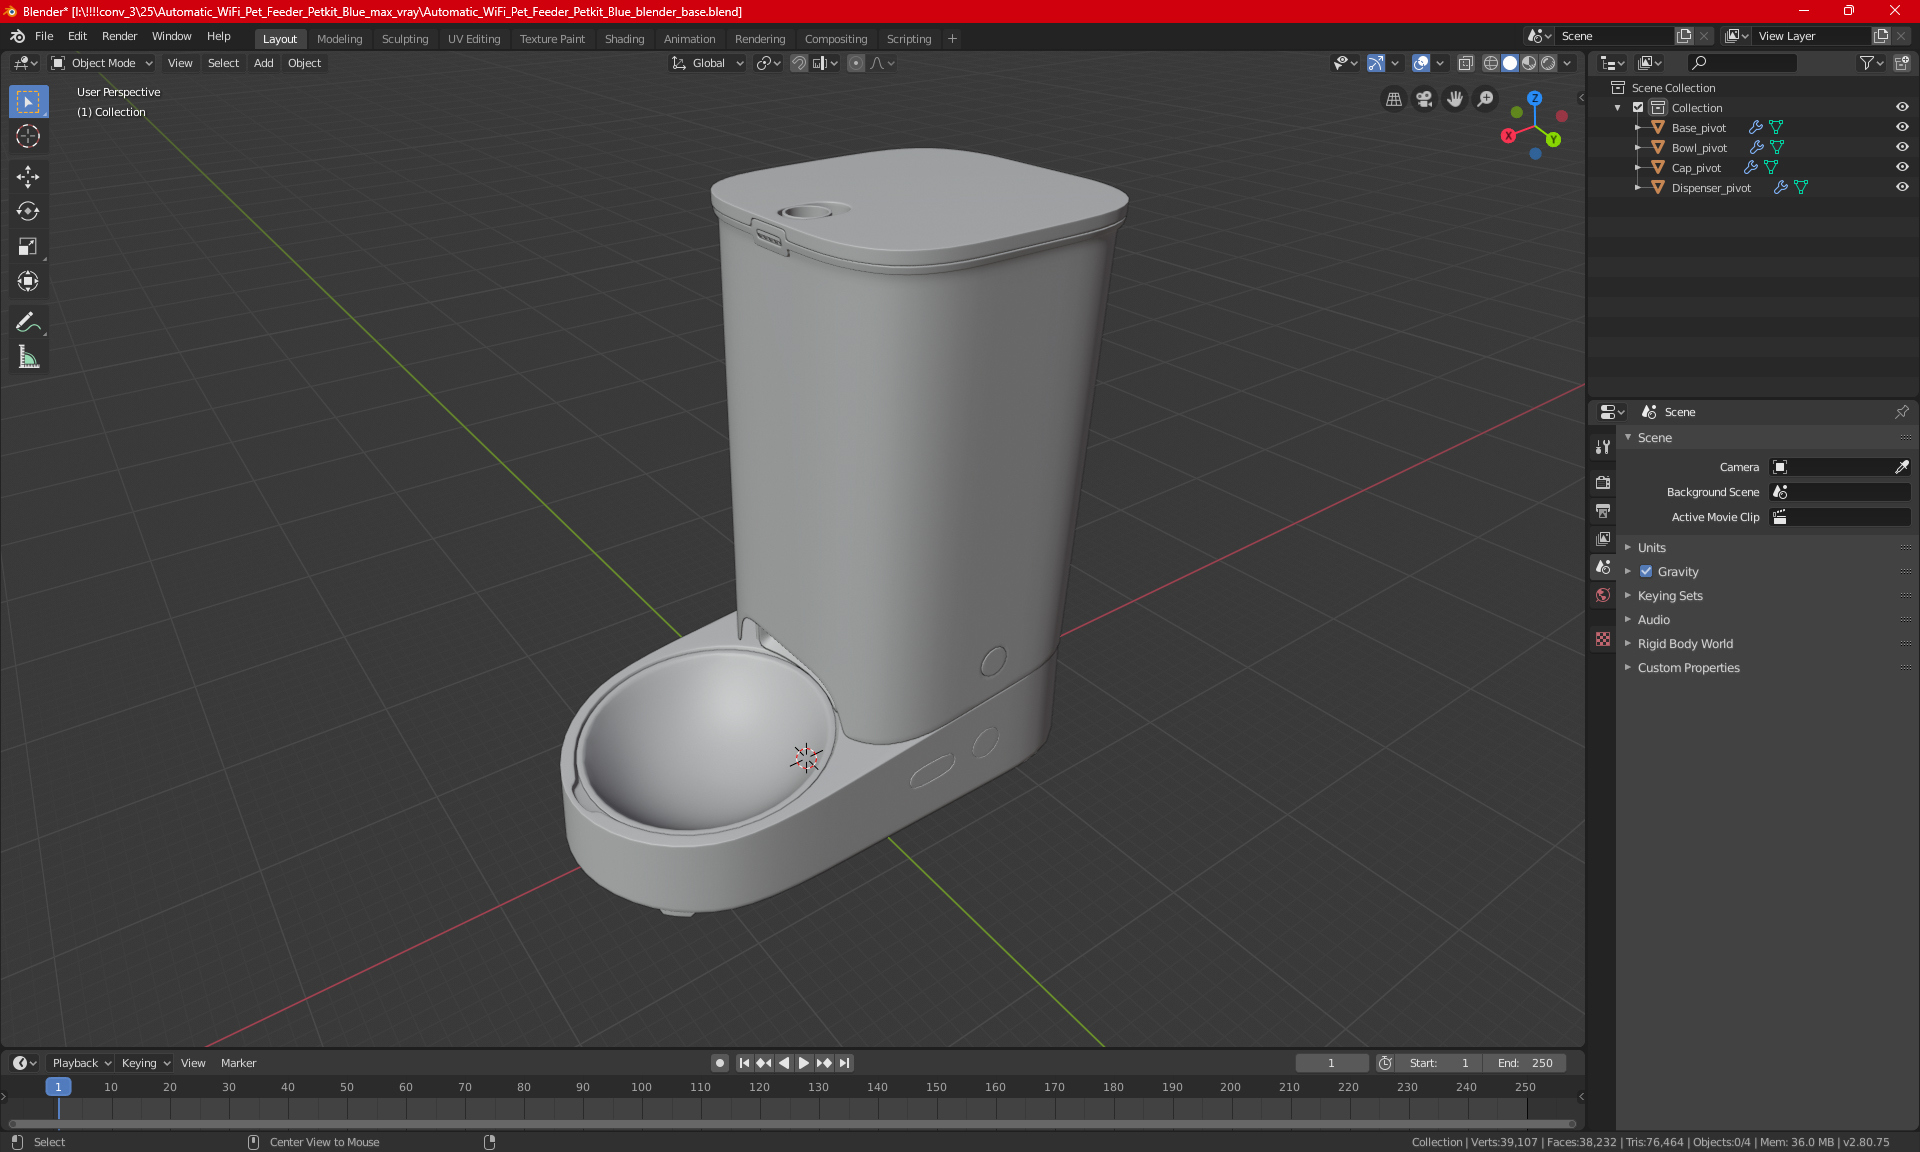Switch to orthographic grid view icon
This screenshot has width=1920, height=1152.
pos(1393,99)
